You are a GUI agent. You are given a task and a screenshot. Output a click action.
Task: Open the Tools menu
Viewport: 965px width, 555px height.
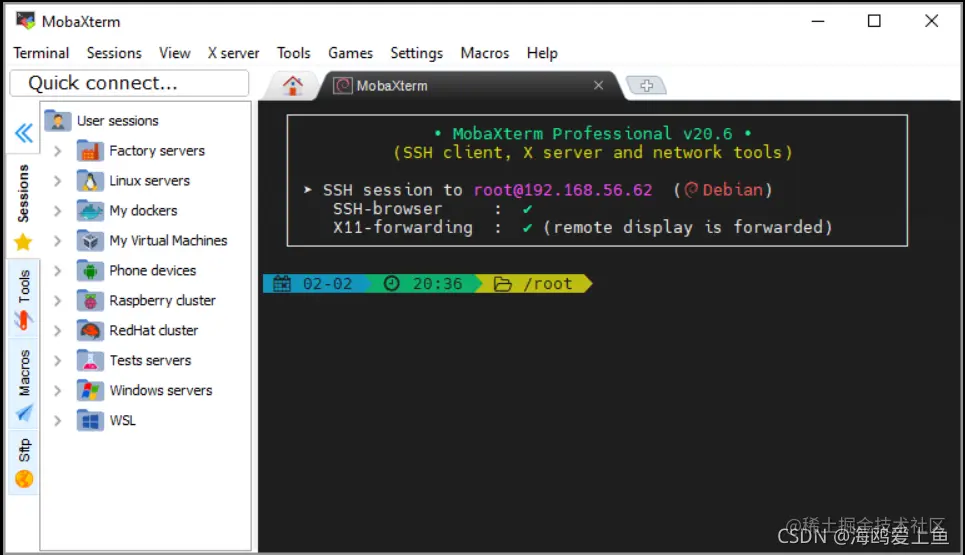tap(294, 53)
